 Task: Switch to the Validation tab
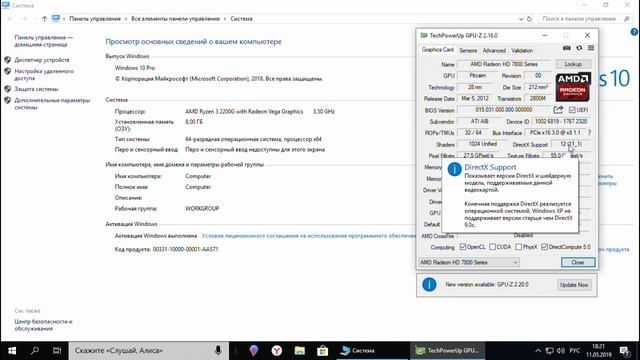coord(522,51)
